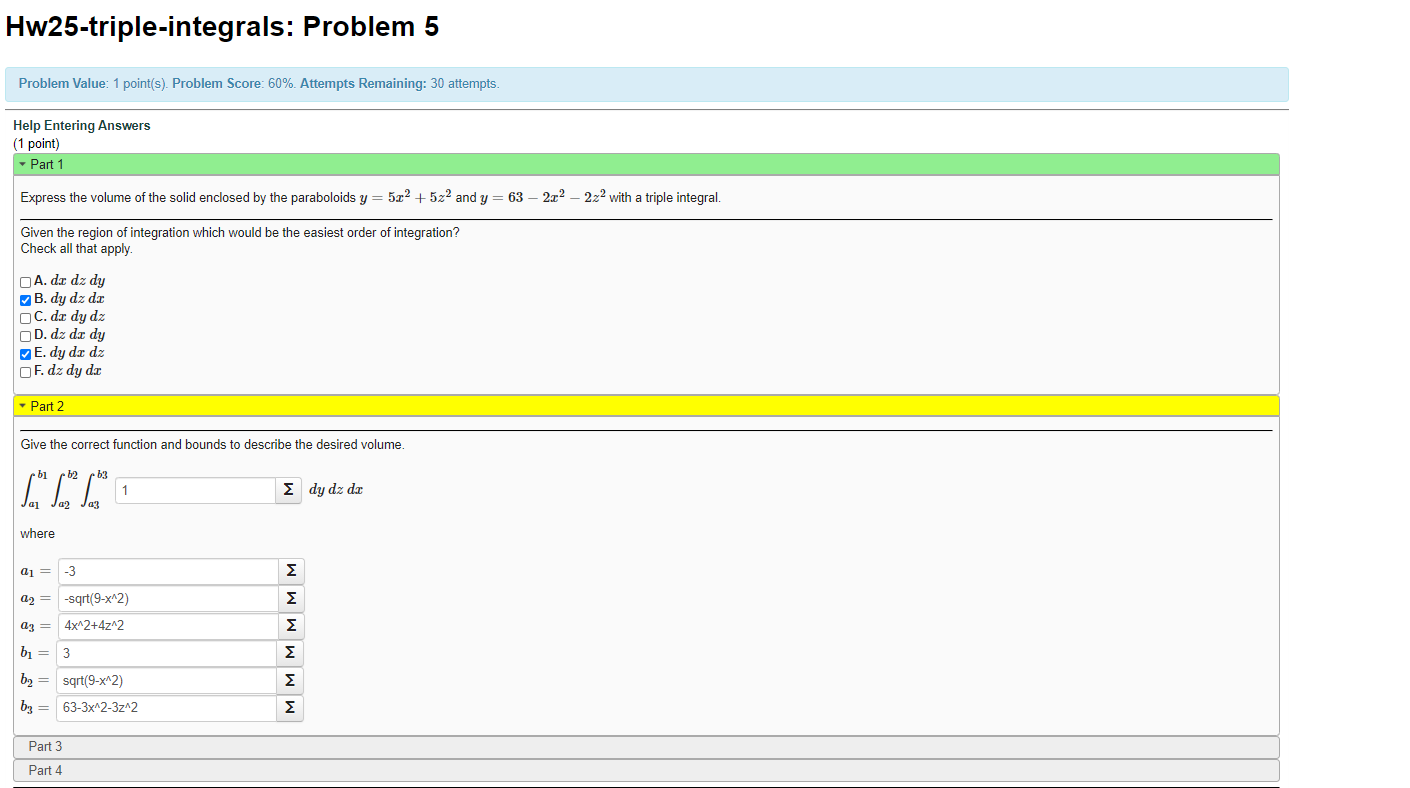Viewport: 1410px width, 788px height.
Task: Open the Help Entering Answers link
Action: tap(80, 125)
